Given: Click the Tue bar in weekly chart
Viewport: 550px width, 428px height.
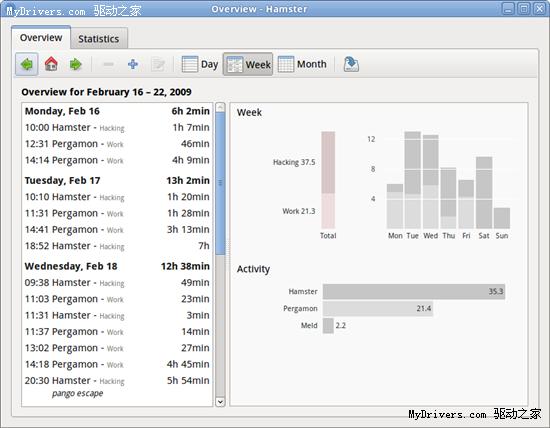Looking at the screenshot, I should point(412,180).
